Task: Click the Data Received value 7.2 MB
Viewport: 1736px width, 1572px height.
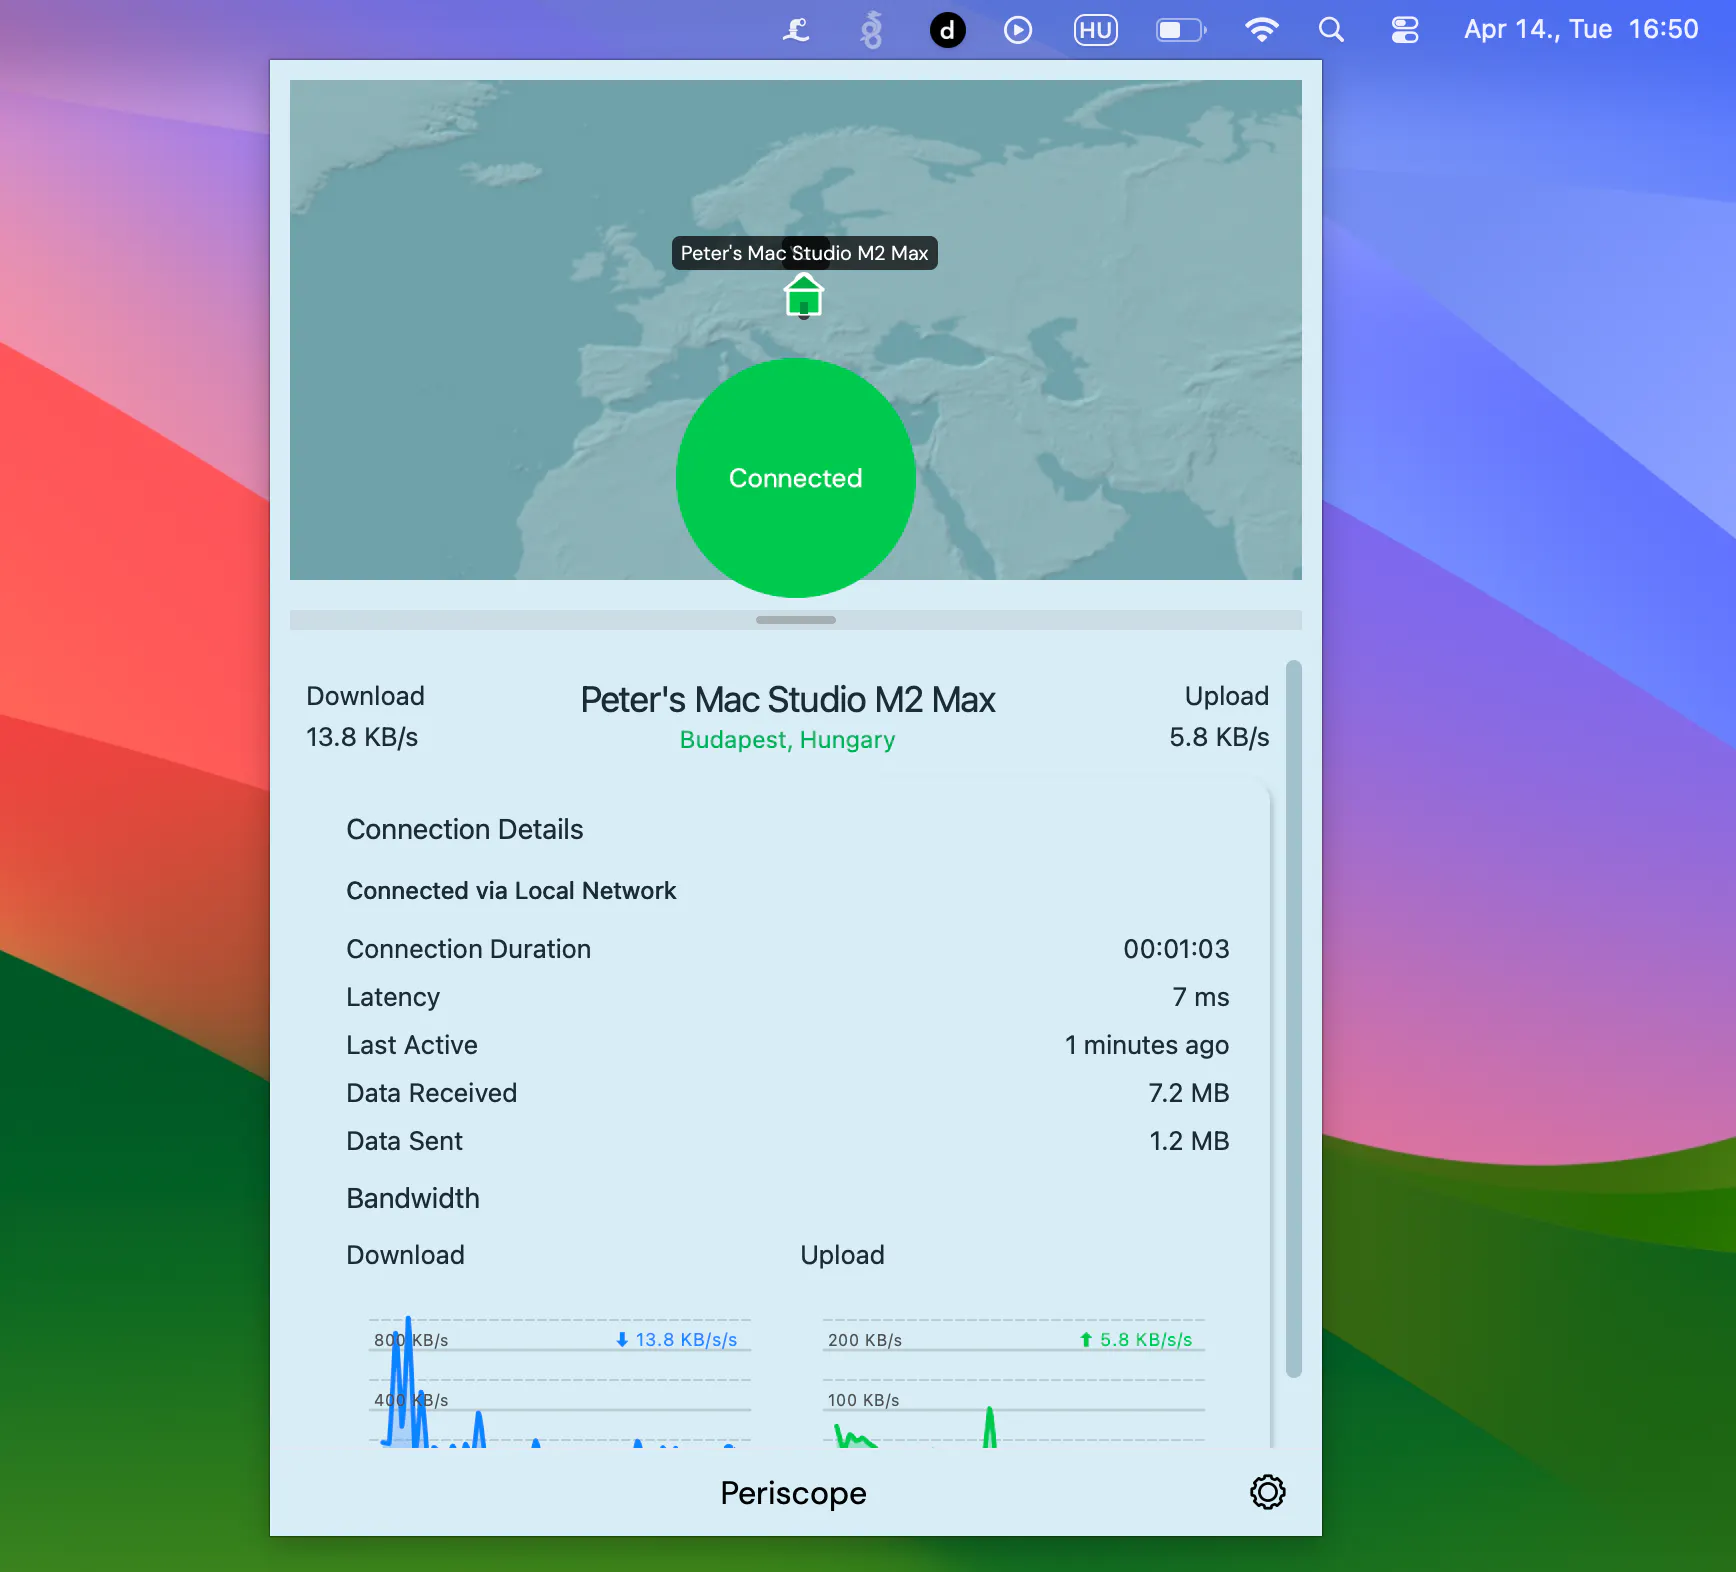Action: point(1189,1093)
